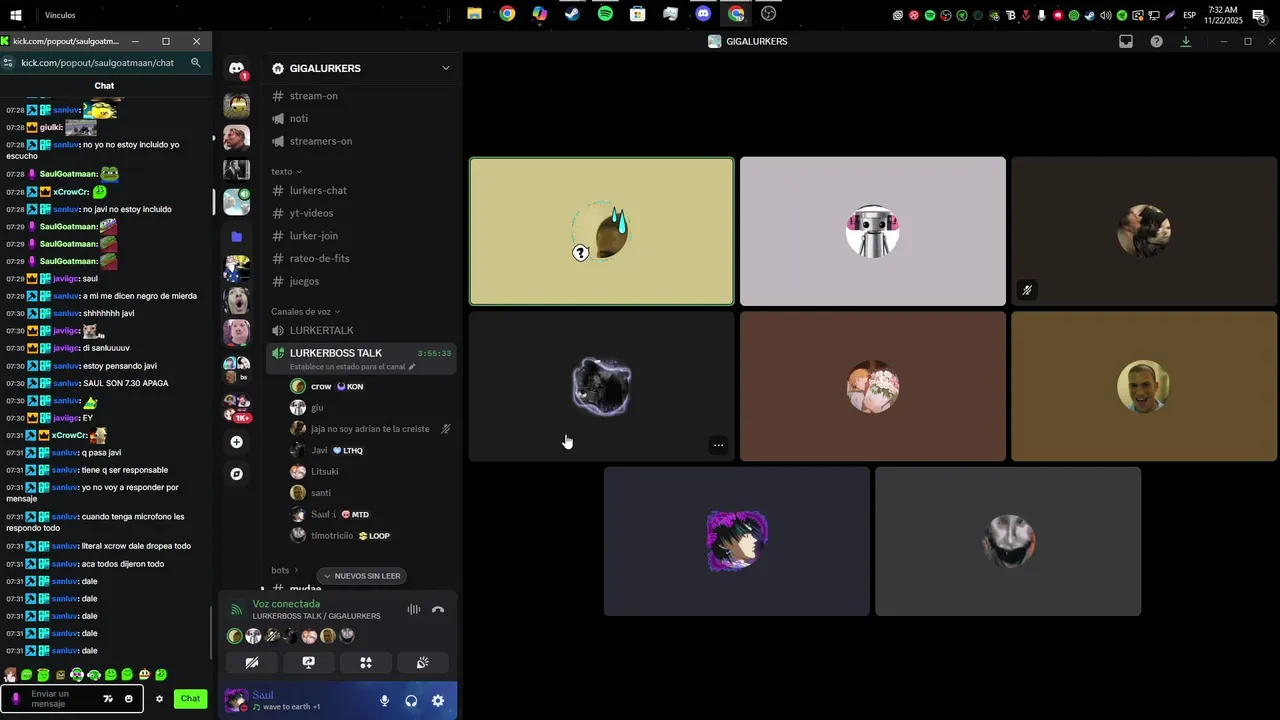The height and width of the screenshot is (720, 1280).
Task: Open Kick emote picker smiley icon
Action: click(x=128, y=699)
